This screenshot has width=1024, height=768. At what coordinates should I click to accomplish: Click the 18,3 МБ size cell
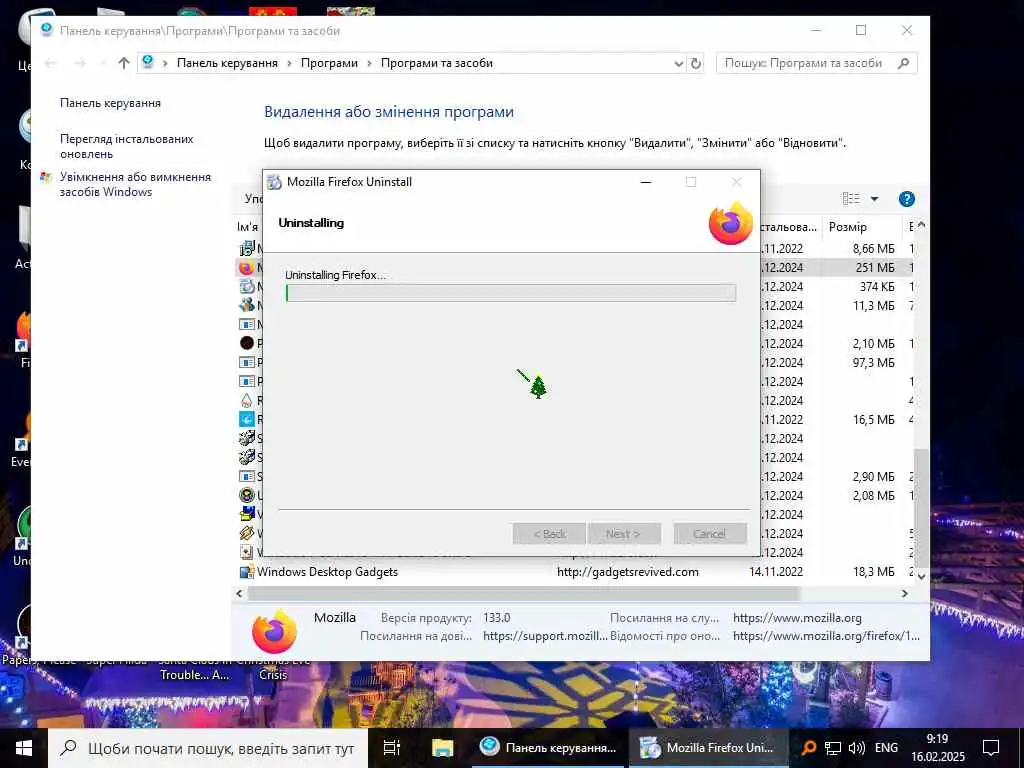(873, 572)
